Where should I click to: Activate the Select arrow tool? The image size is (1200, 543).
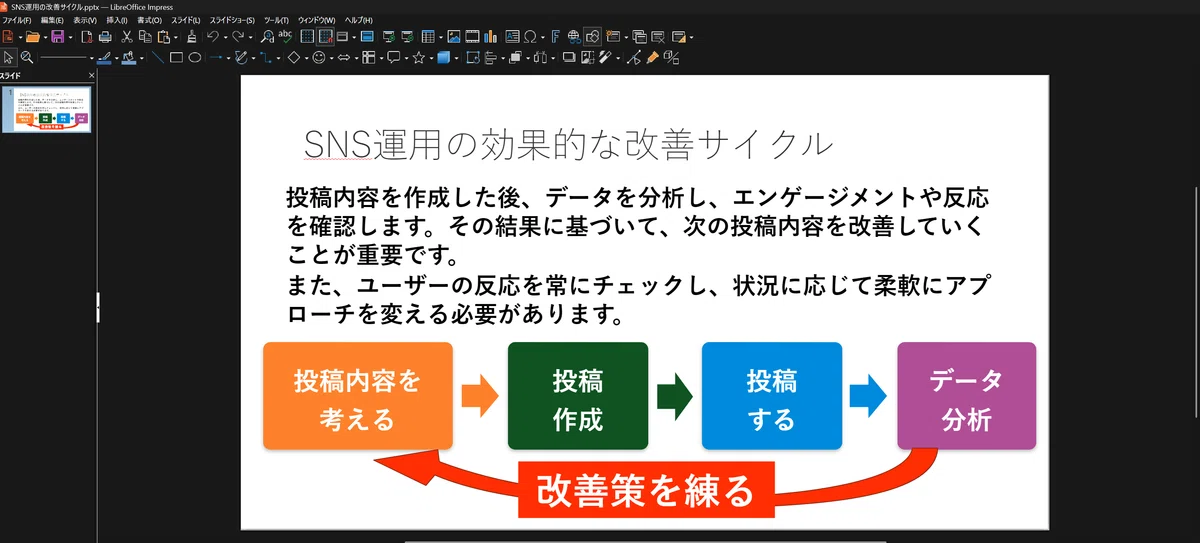point(8,57)
